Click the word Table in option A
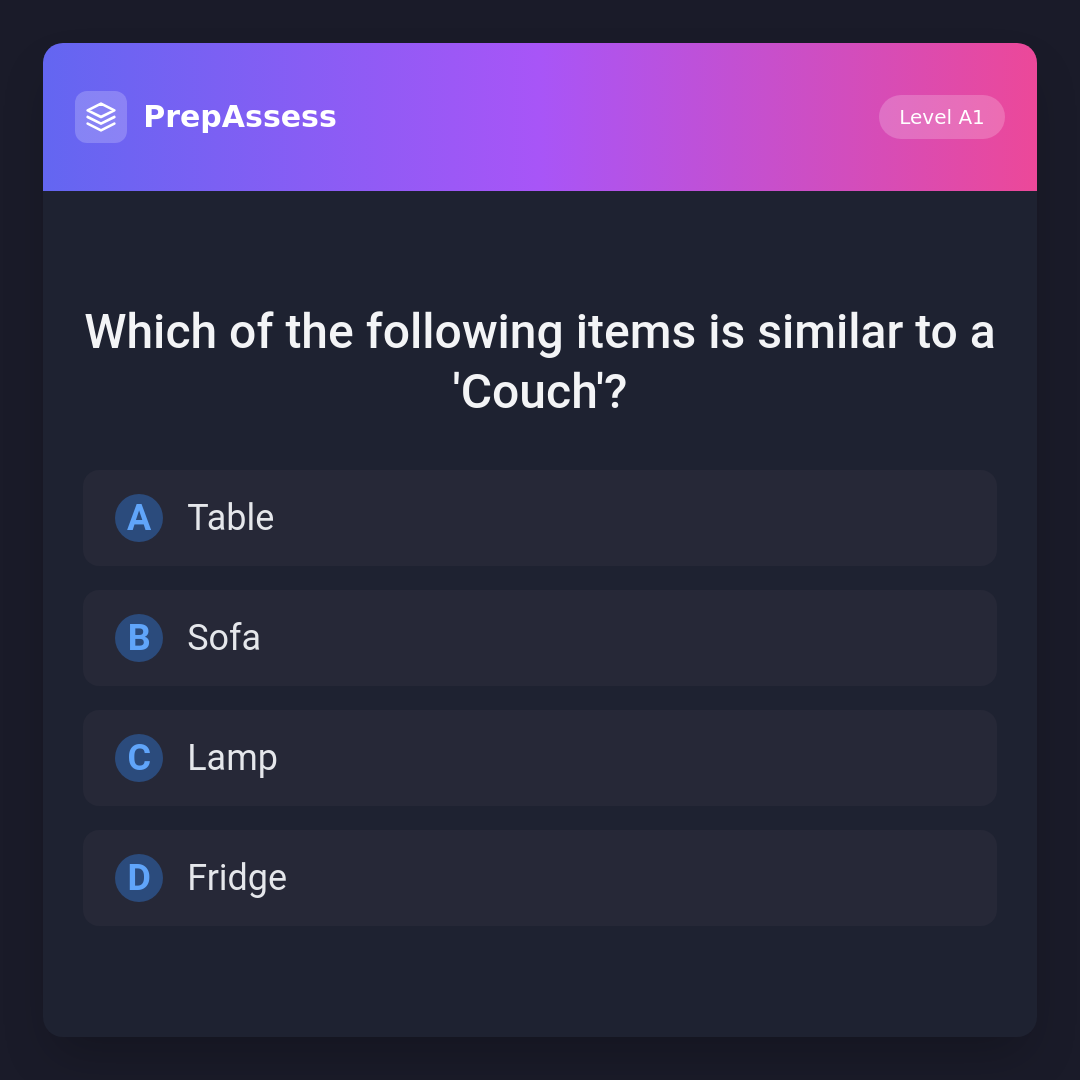The image size is (1080, 1080). [231, 518]
